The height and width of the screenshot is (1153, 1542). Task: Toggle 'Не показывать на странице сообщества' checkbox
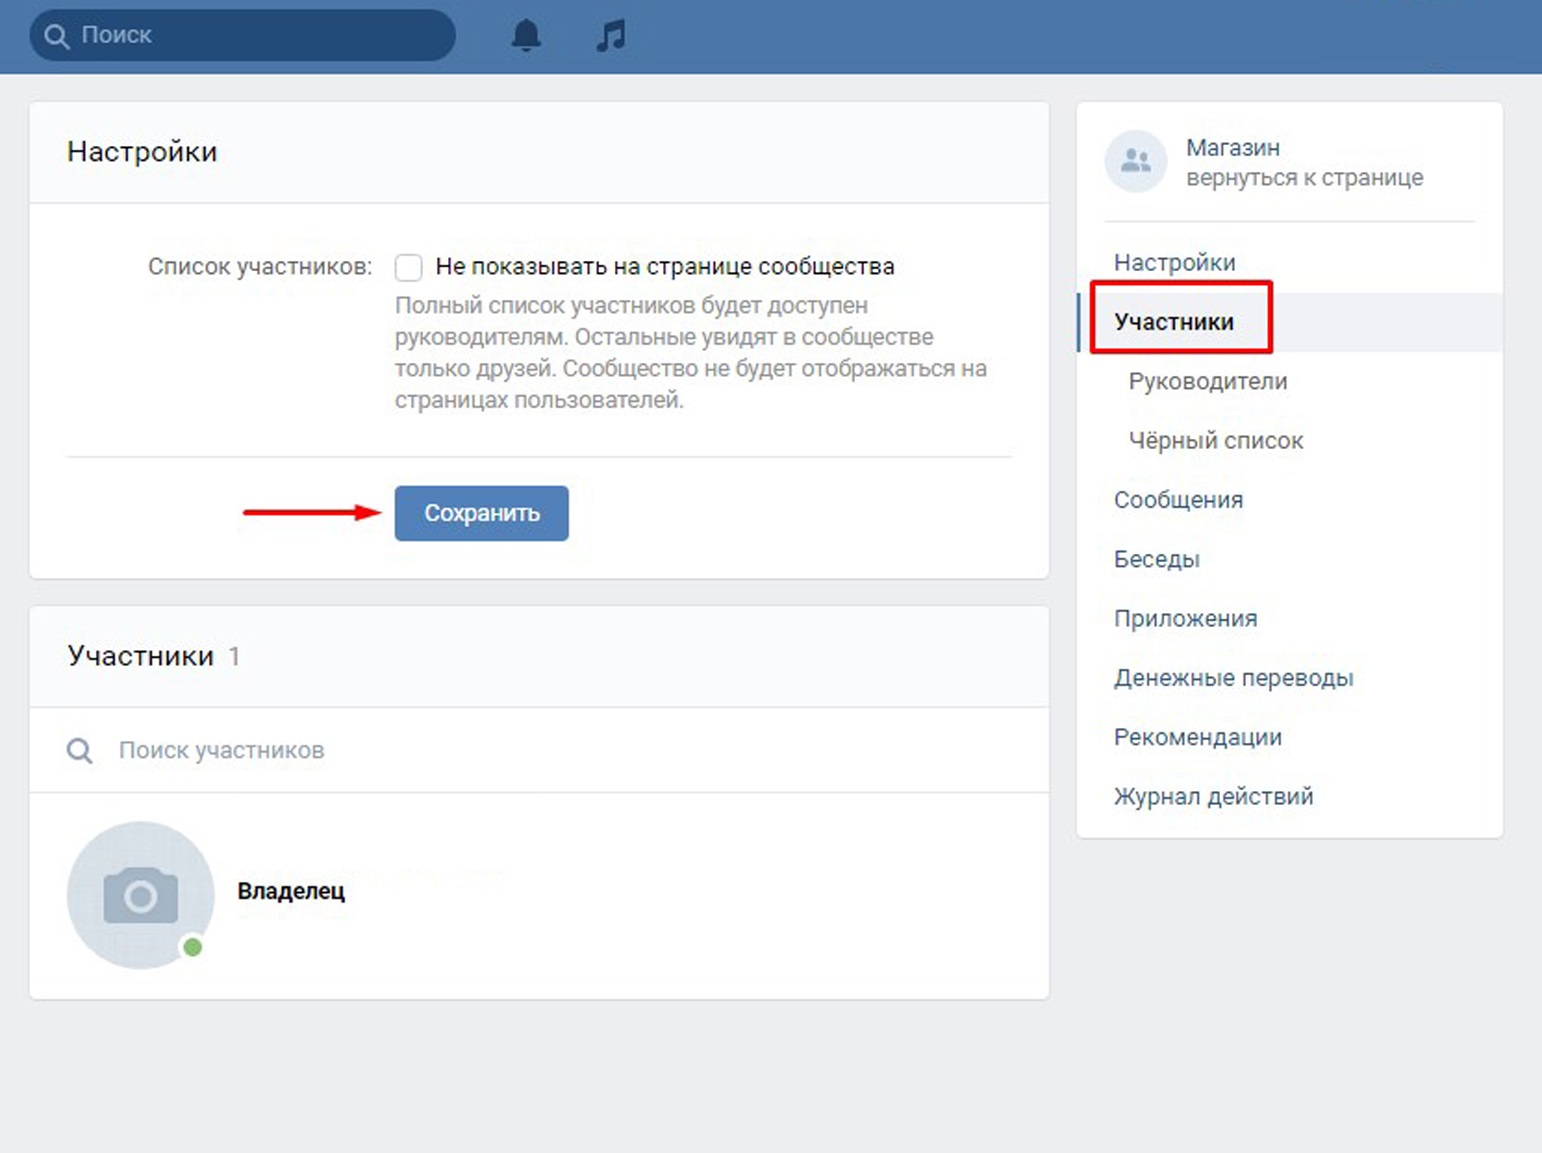408,267
